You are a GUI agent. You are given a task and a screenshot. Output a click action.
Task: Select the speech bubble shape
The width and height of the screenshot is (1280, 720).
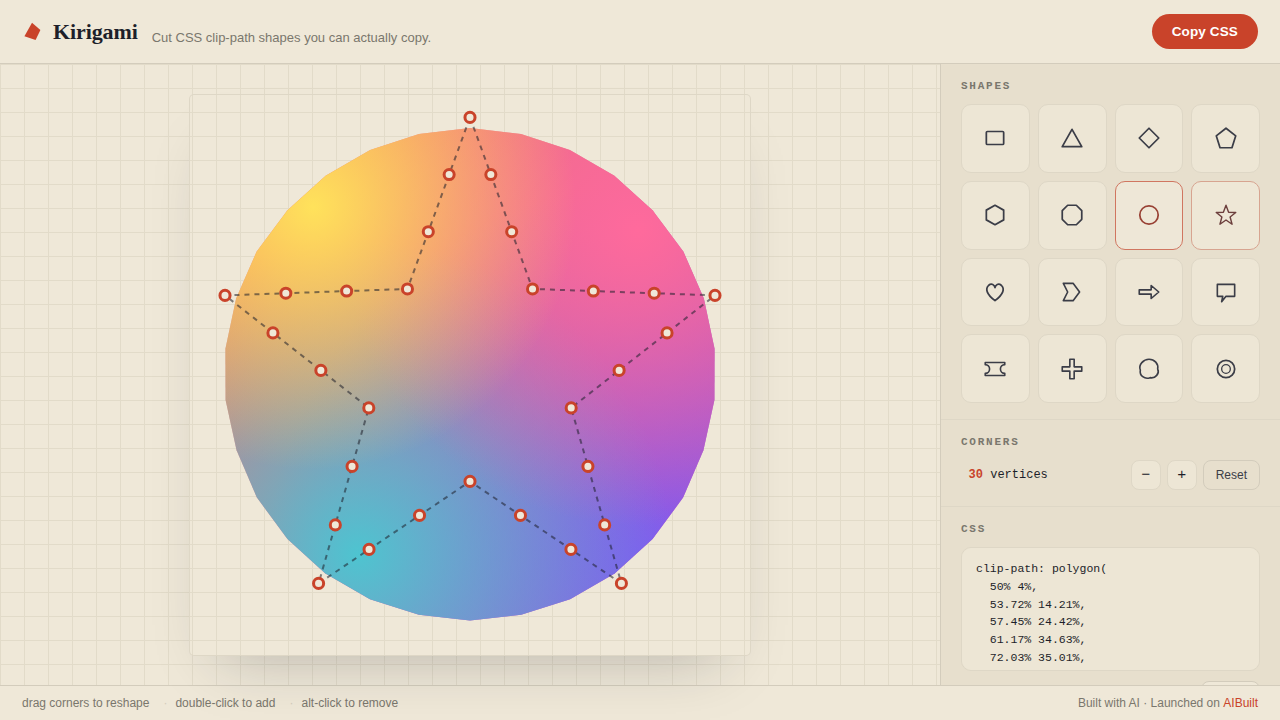point(1226,292)
